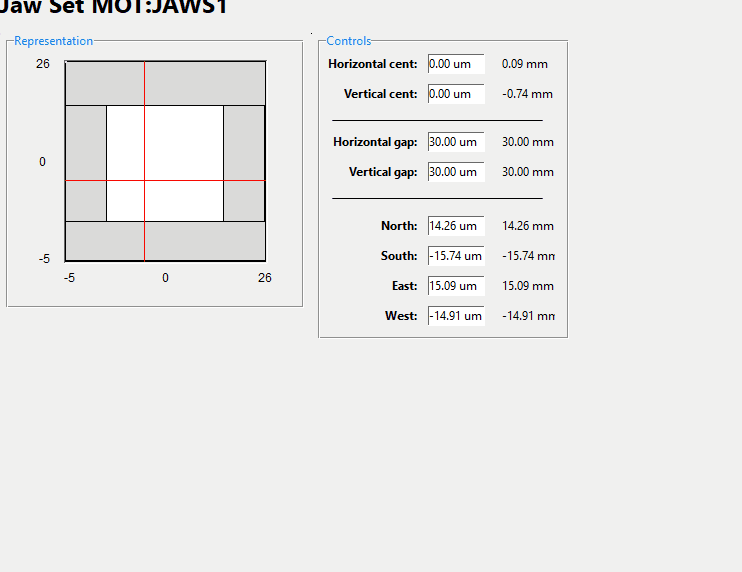Click the North label
Image resolution: width=742 pixels, height=572 pixels.
(x=399, y=226)
